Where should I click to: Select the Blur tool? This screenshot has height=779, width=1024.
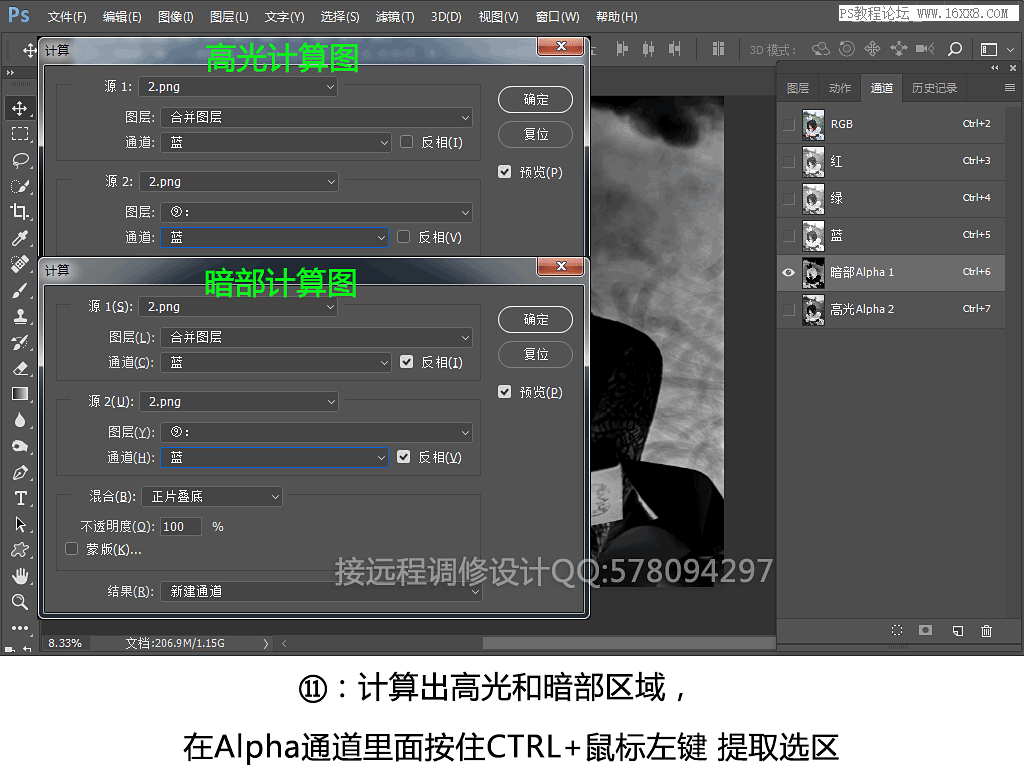point(20,420)
